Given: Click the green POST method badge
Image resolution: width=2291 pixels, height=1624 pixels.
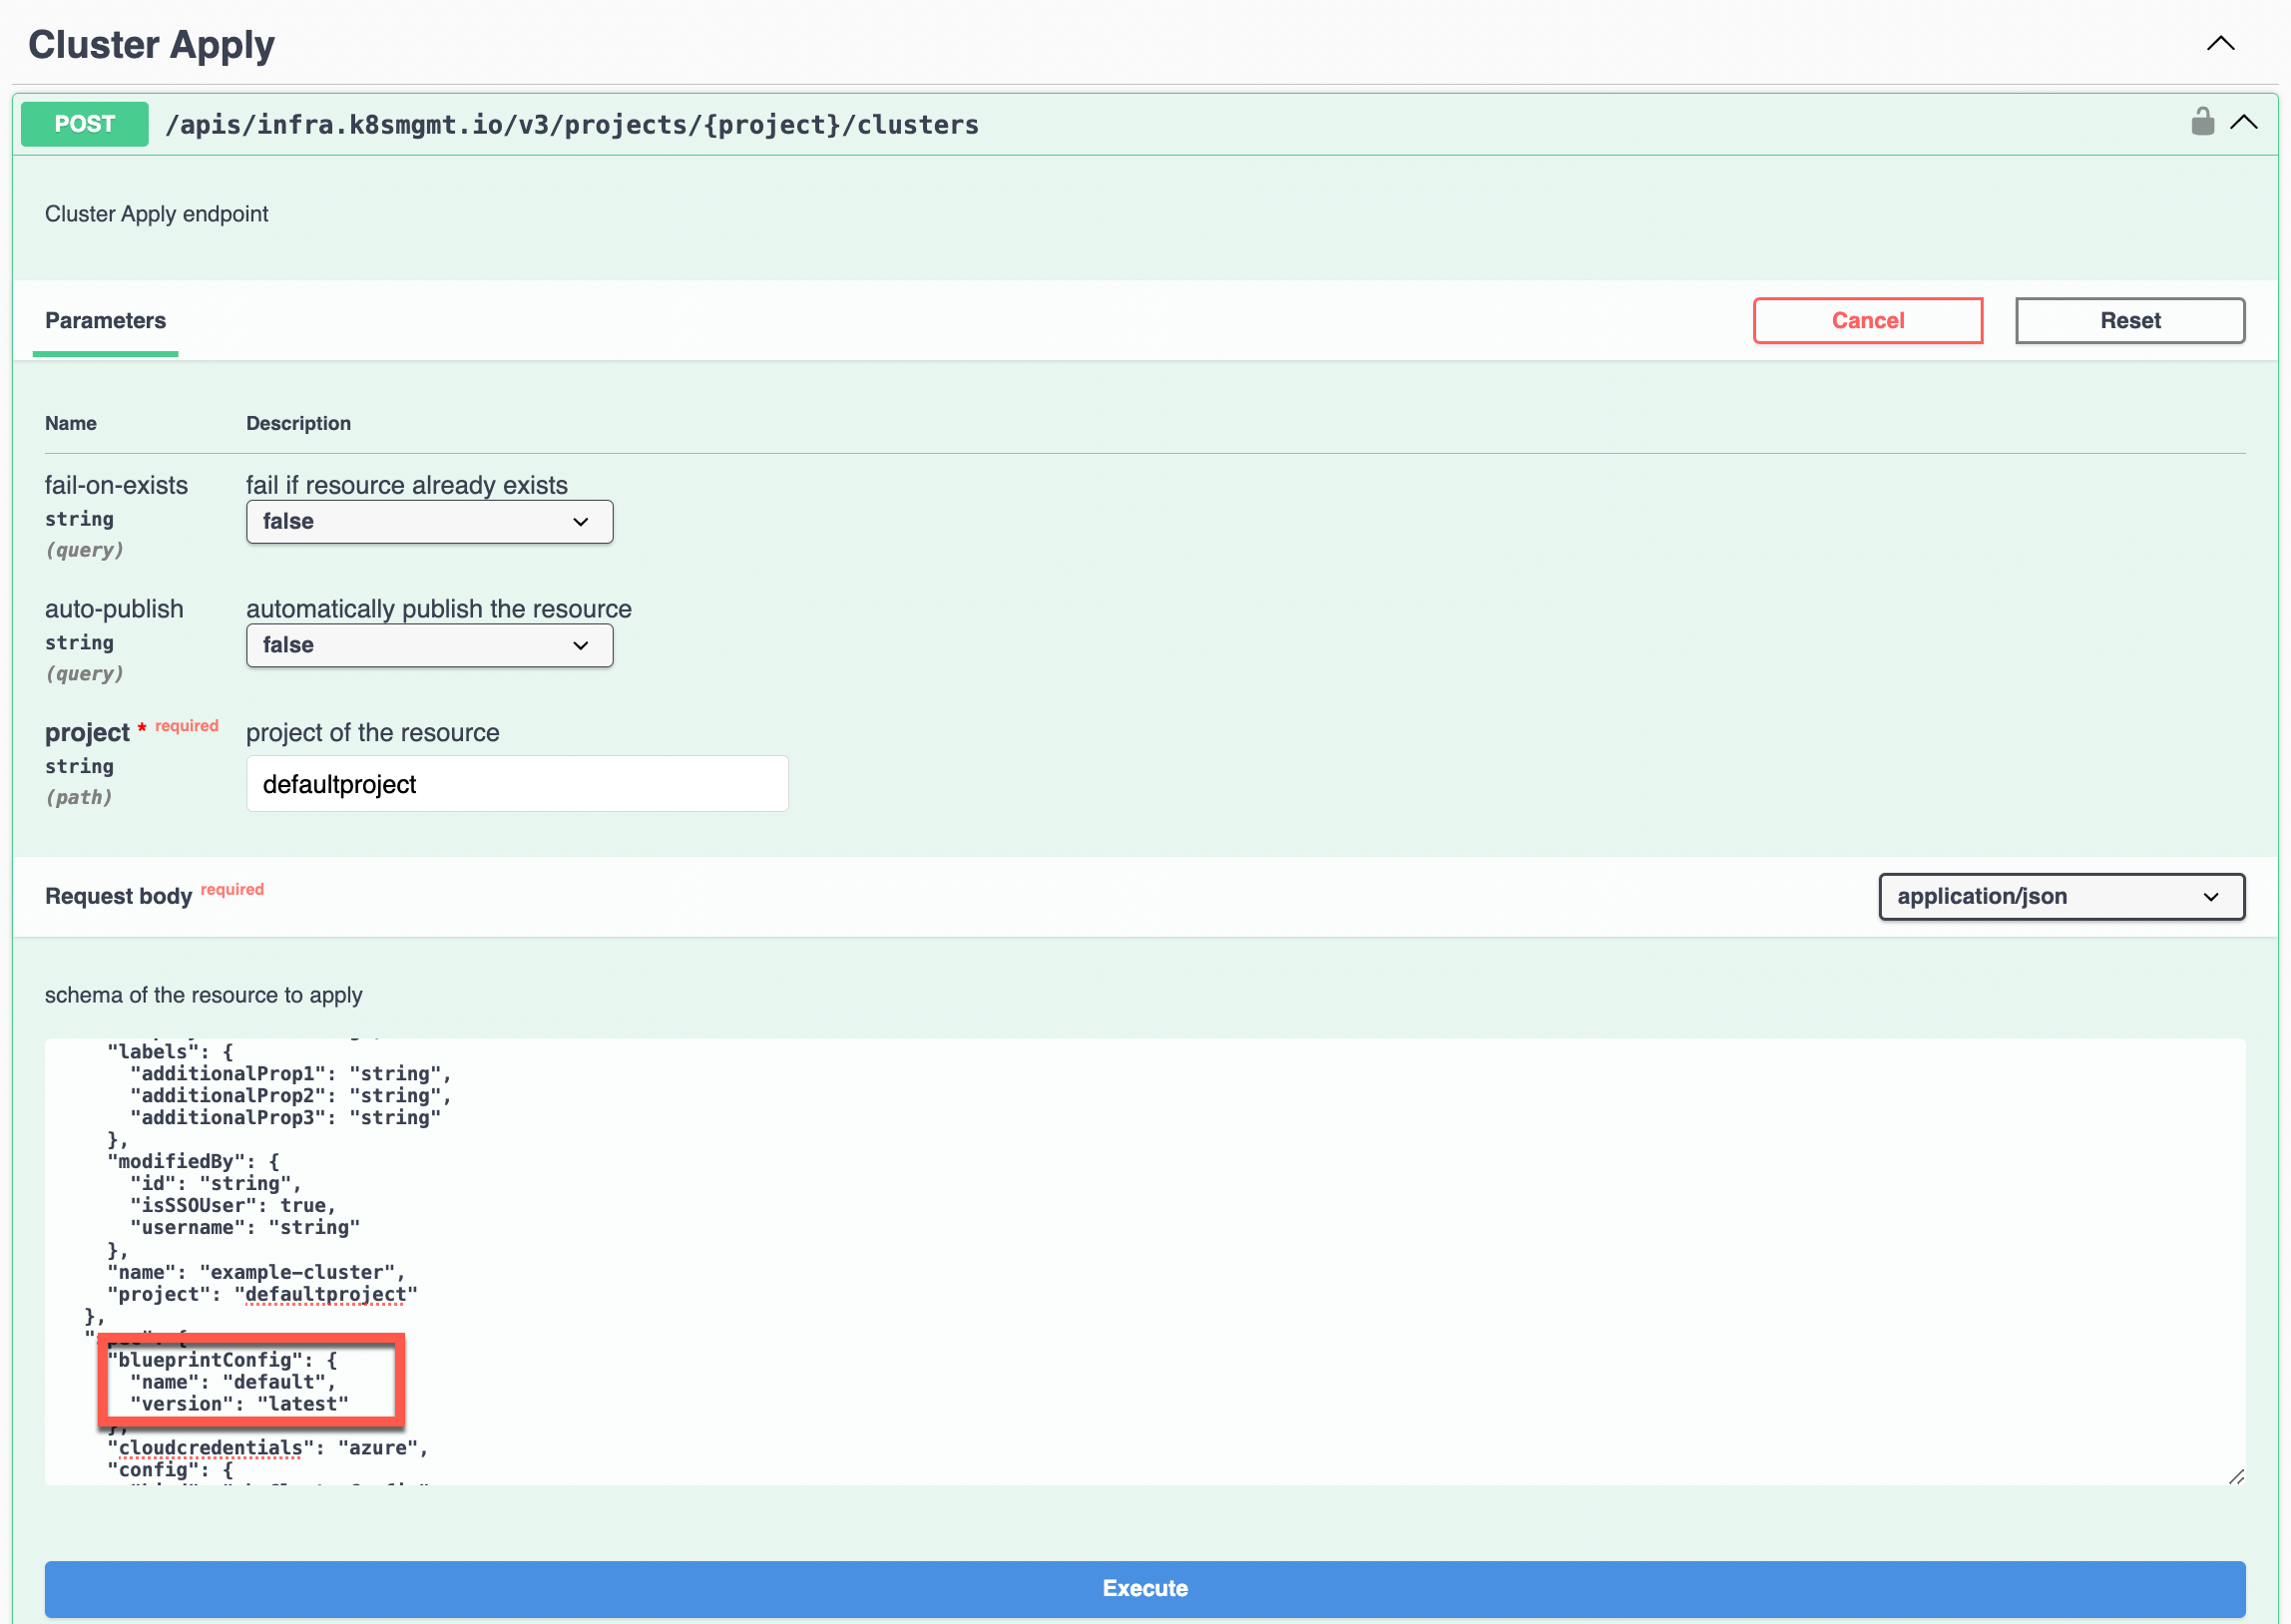Looking at the screenshot, I should pos(84,124).
